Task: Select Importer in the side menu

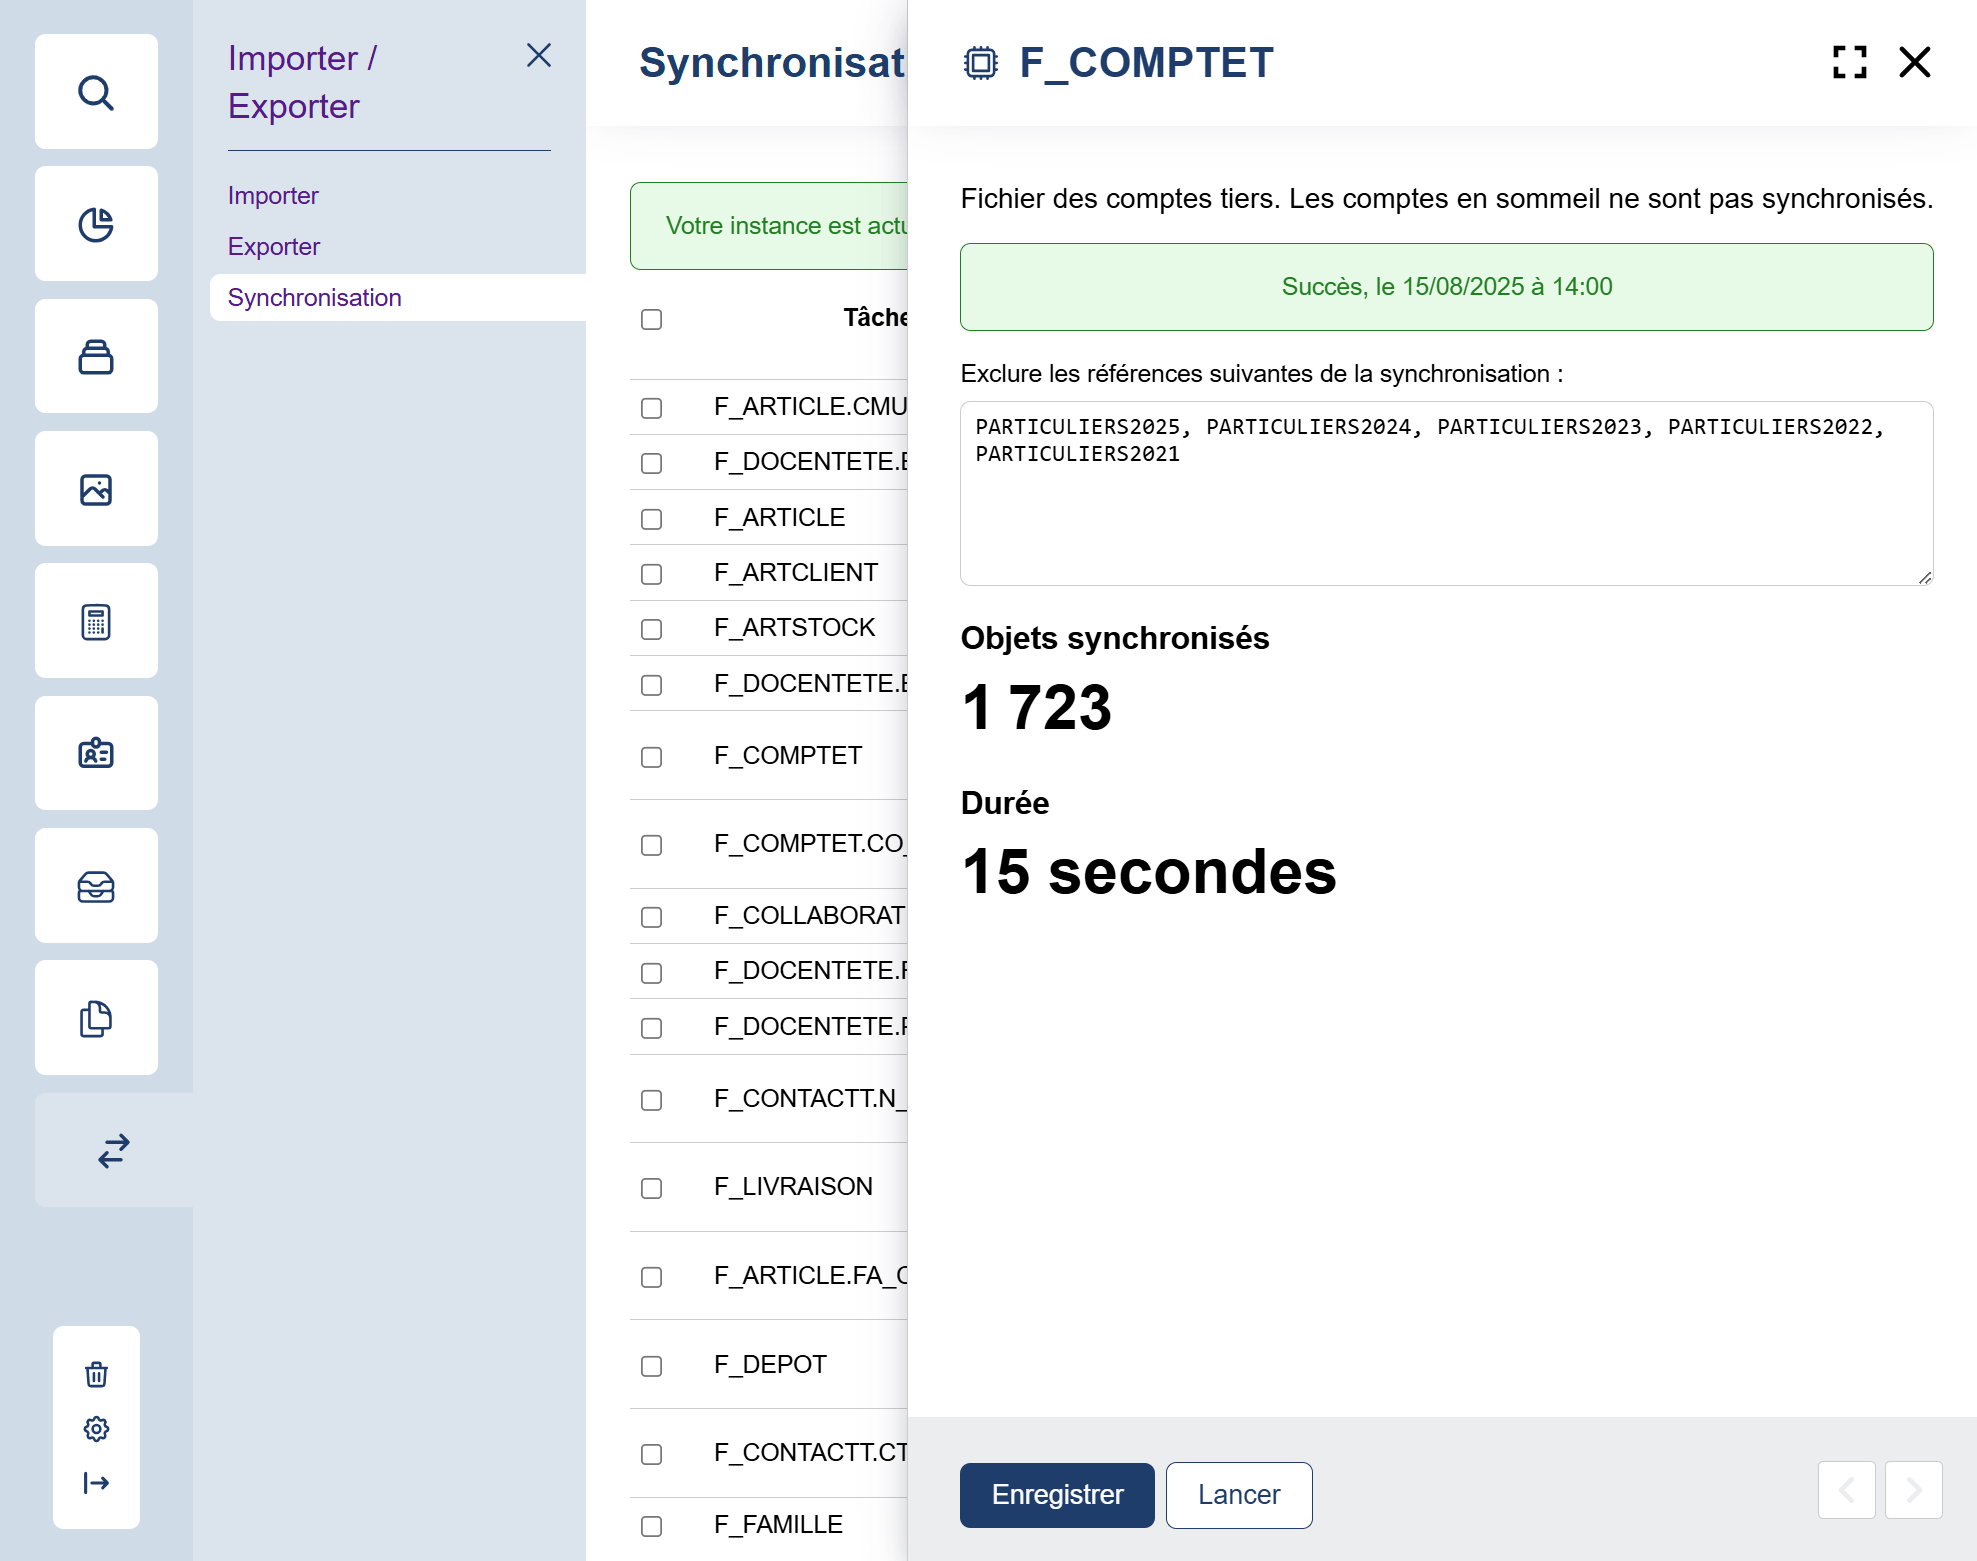Action: click(x=273, y=195)
